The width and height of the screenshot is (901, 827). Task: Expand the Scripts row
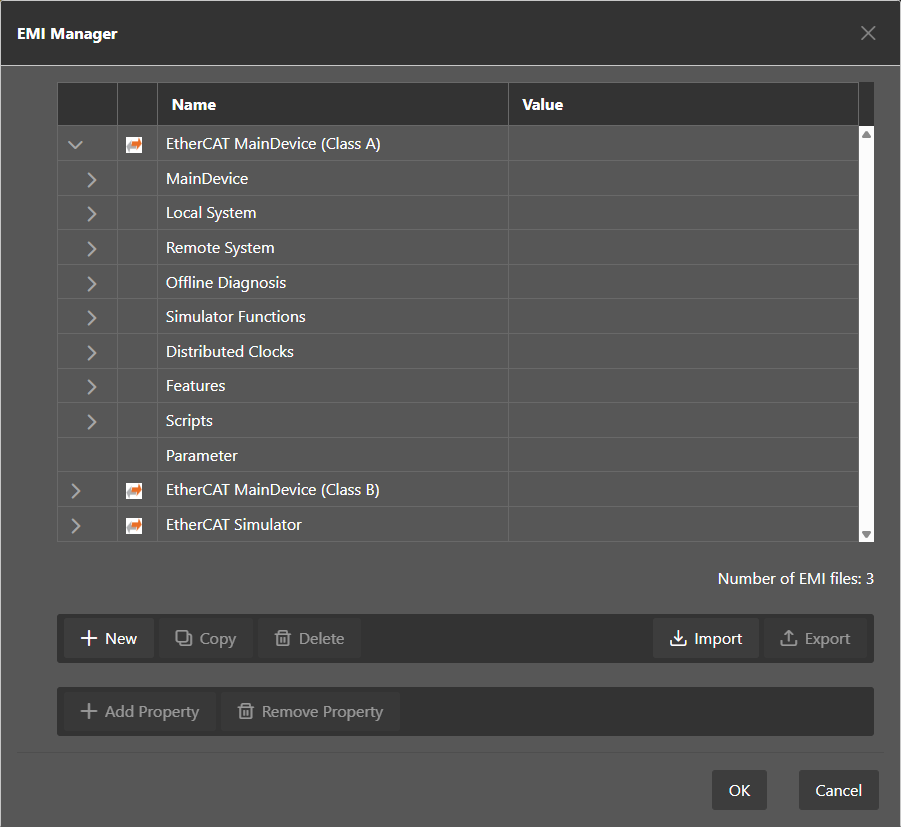(x=91, y=422)
